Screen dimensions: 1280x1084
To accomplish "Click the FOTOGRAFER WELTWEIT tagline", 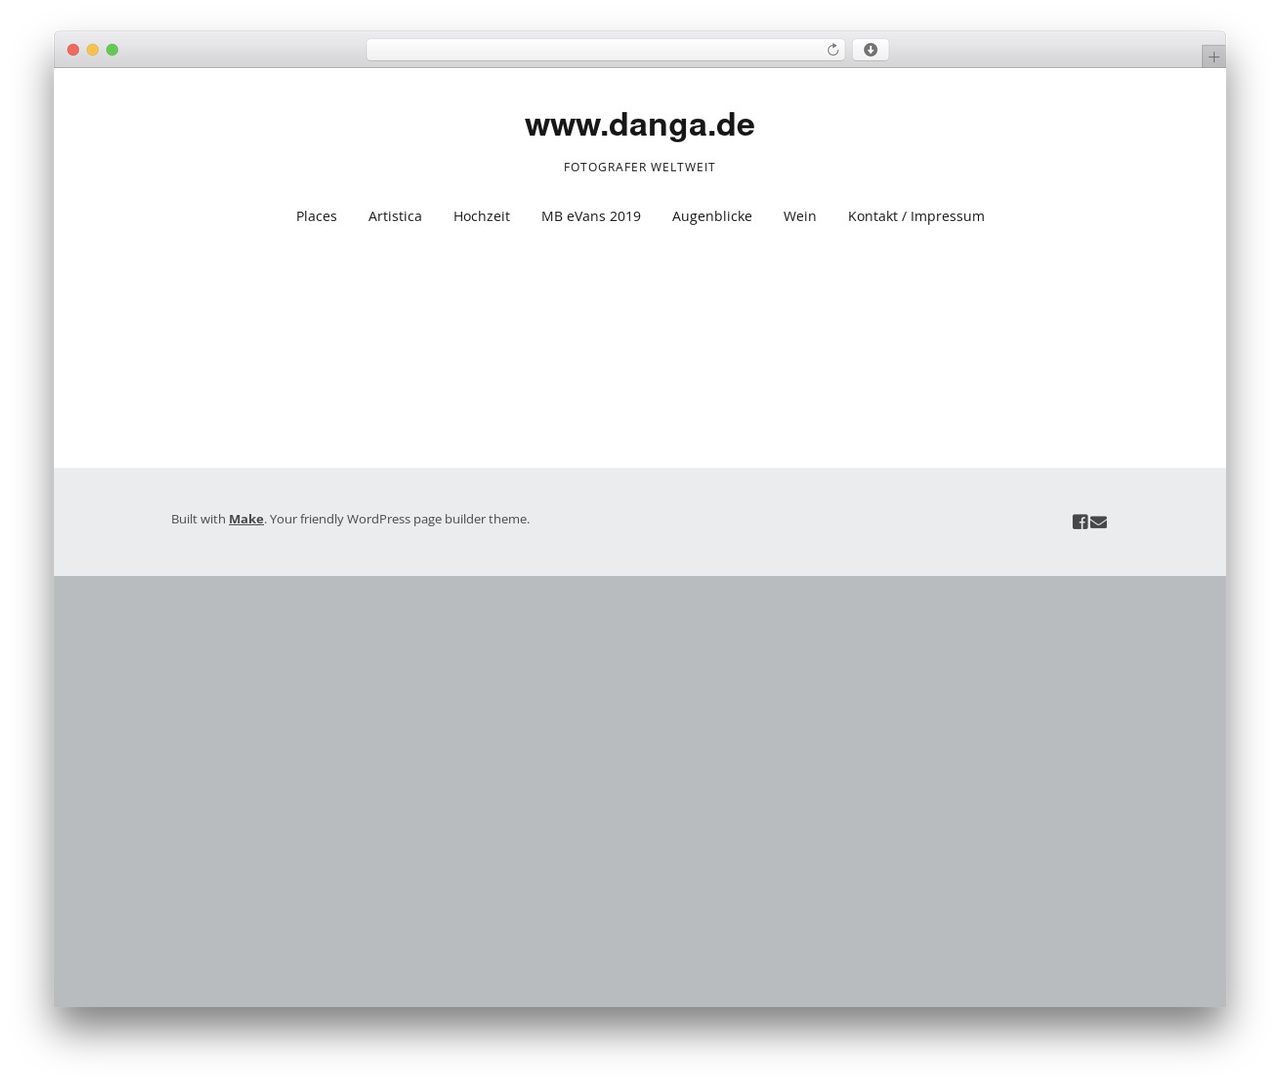I will (x=640, y=168).
